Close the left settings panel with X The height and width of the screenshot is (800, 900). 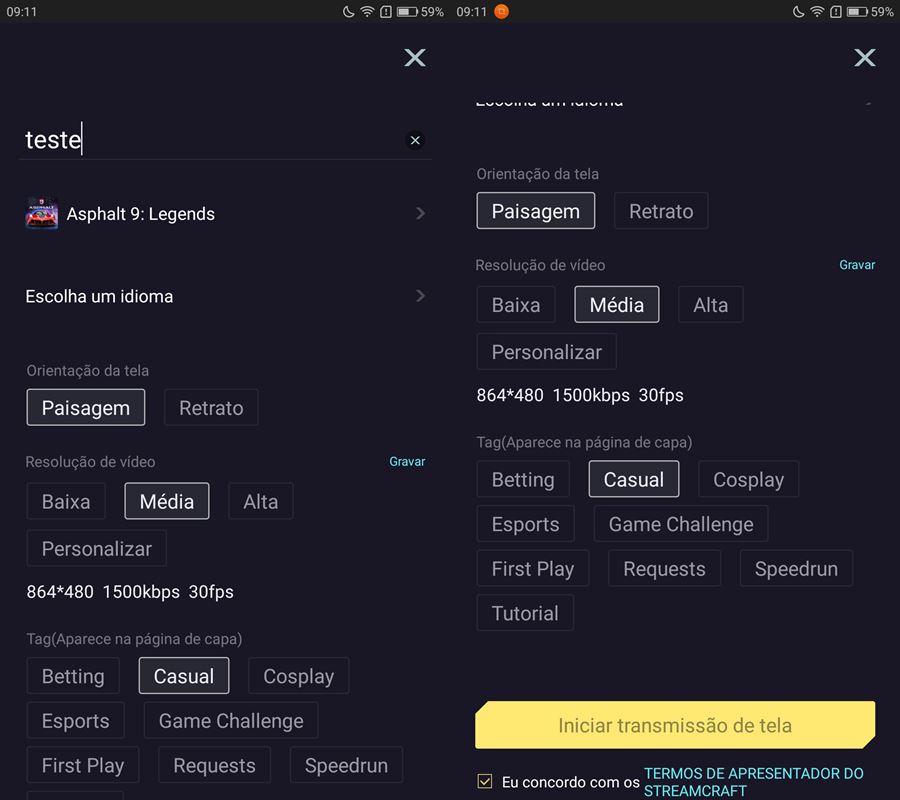click(x=414, y=57)
